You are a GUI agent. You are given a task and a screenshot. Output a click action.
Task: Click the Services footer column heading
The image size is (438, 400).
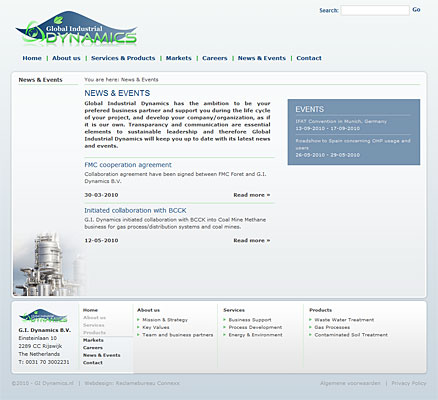pos(234,310)
